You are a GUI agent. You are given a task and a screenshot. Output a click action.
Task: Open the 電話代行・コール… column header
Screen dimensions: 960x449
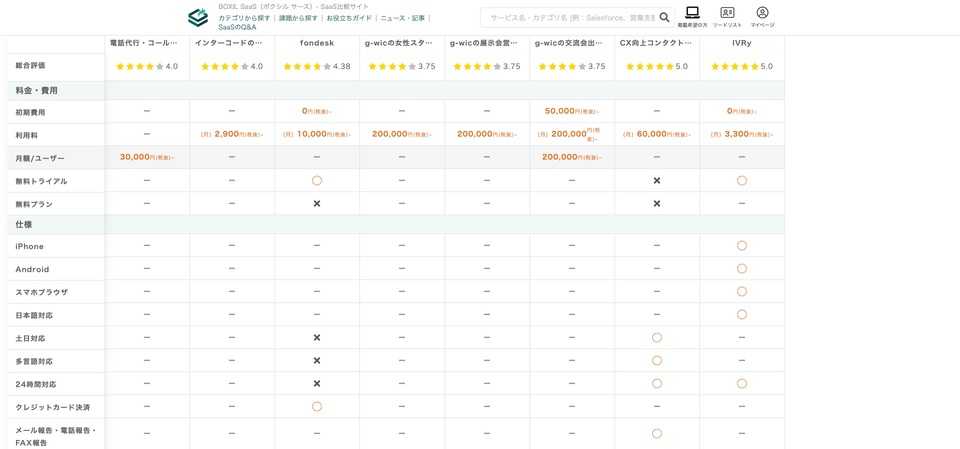point(143,43)
